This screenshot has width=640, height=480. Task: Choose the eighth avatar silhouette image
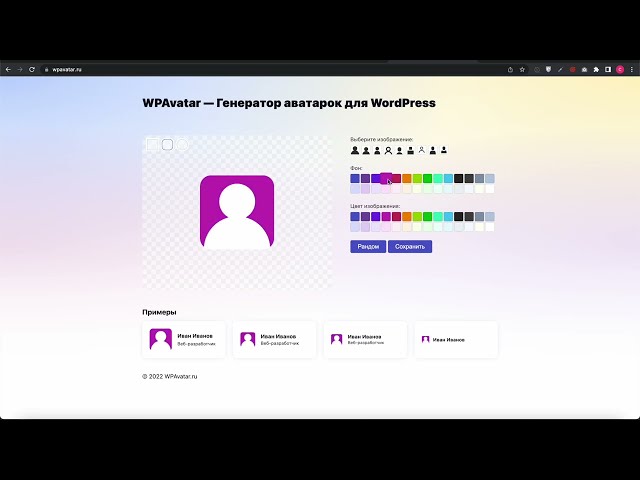coord(433,151)
